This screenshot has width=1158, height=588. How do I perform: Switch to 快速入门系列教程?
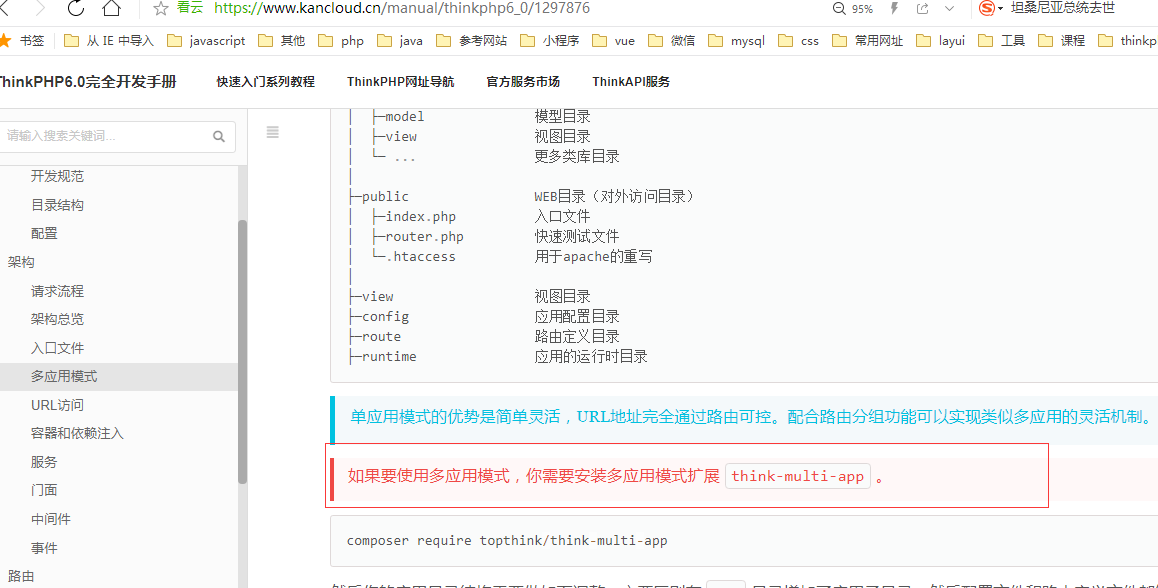pos(264,81)
